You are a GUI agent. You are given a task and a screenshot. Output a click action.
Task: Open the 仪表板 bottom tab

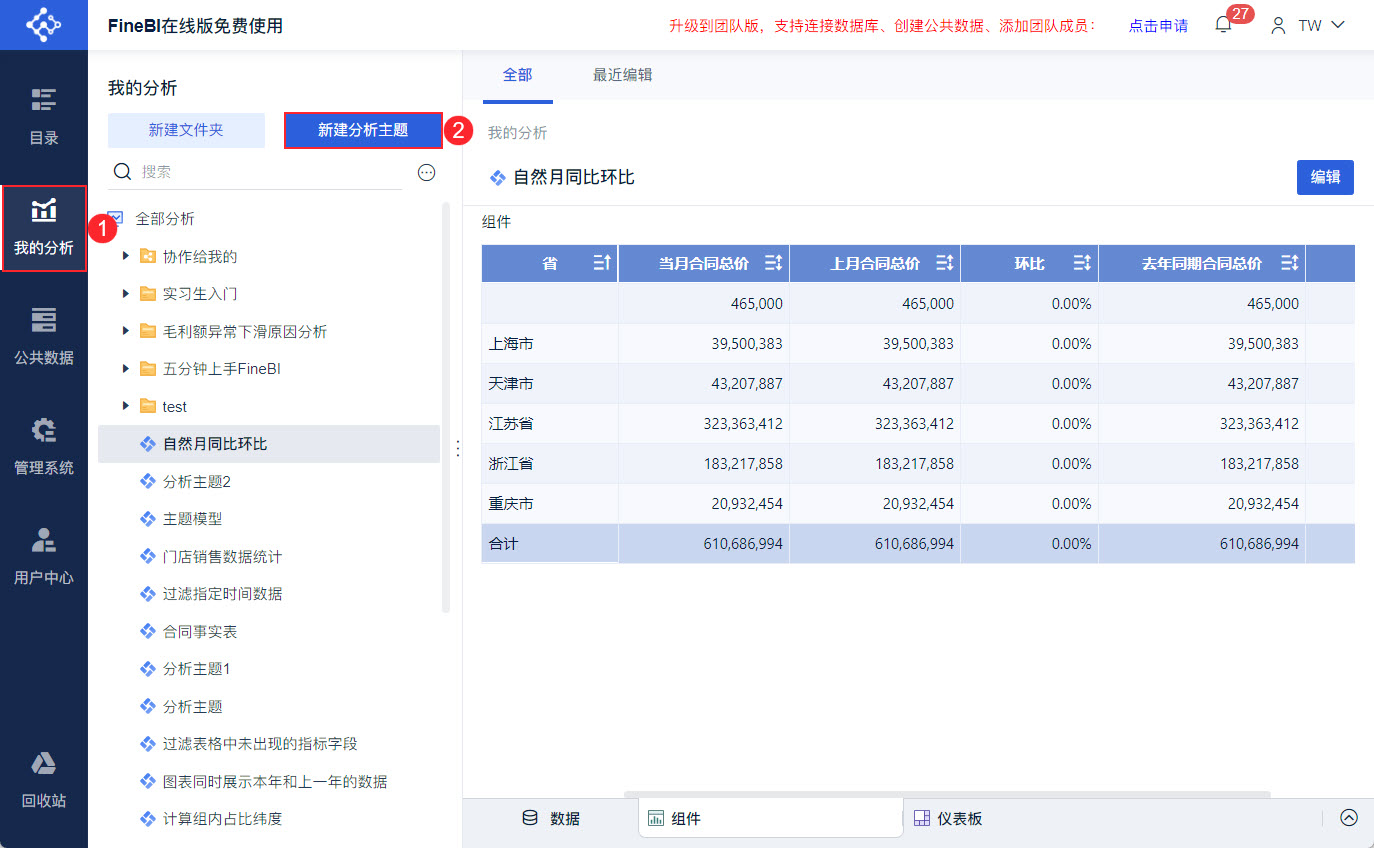[x=949, y=818]
